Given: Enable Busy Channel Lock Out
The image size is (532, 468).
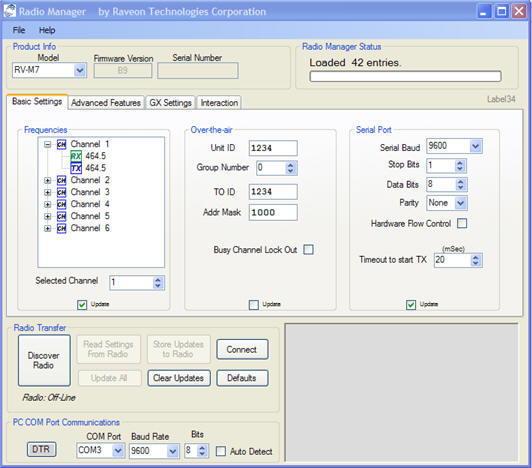Looking at the screenshot, I should [308, 250].
